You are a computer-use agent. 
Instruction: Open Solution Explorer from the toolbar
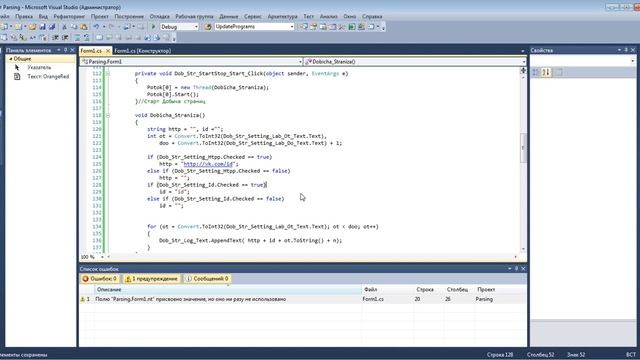(304, 27)
